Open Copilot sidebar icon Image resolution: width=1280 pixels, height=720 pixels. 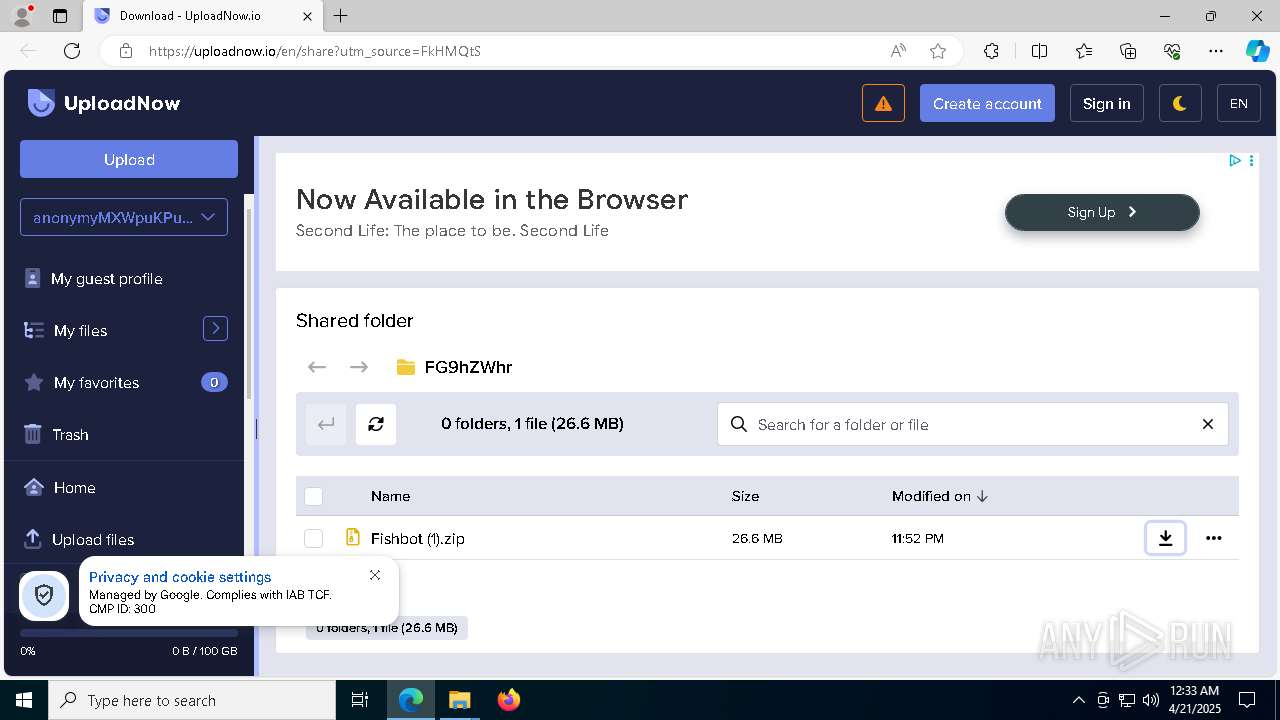1257,51
